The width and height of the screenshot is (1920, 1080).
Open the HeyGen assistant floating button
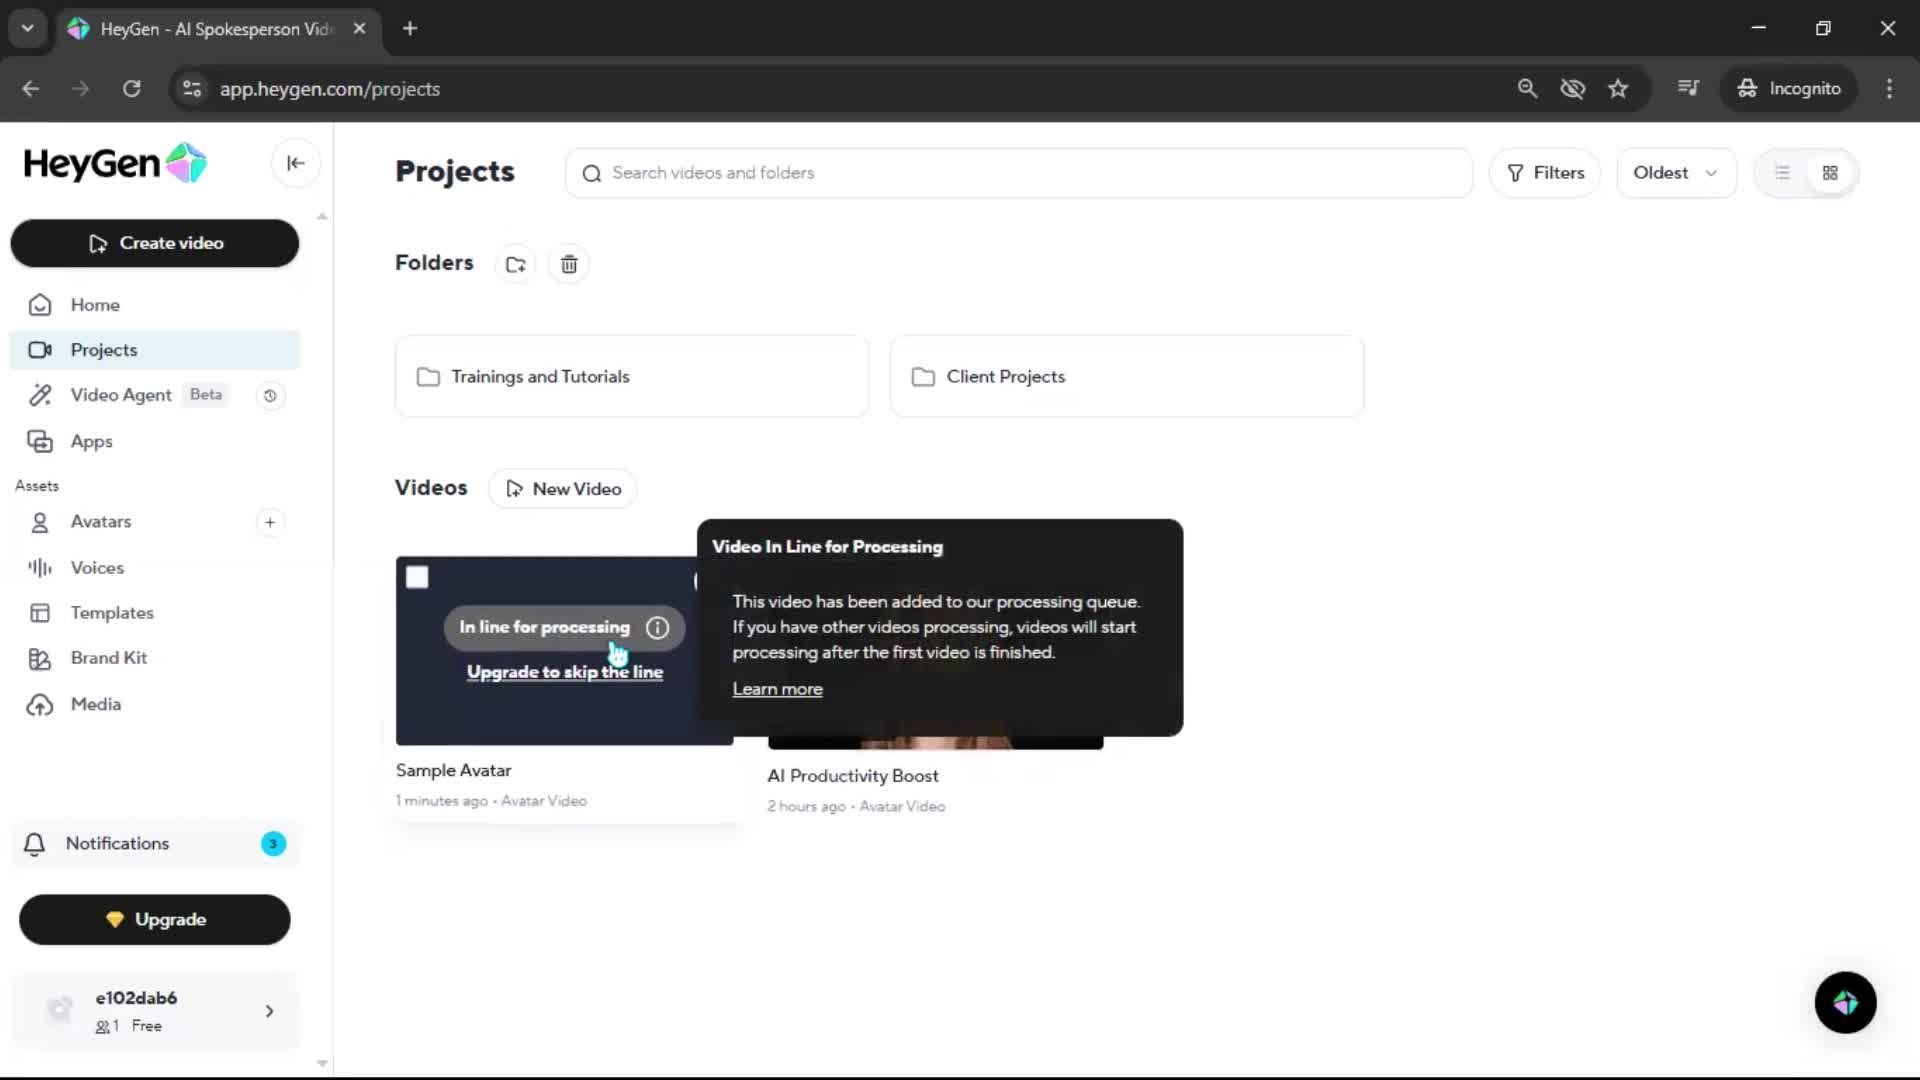click(1845, 1002)
